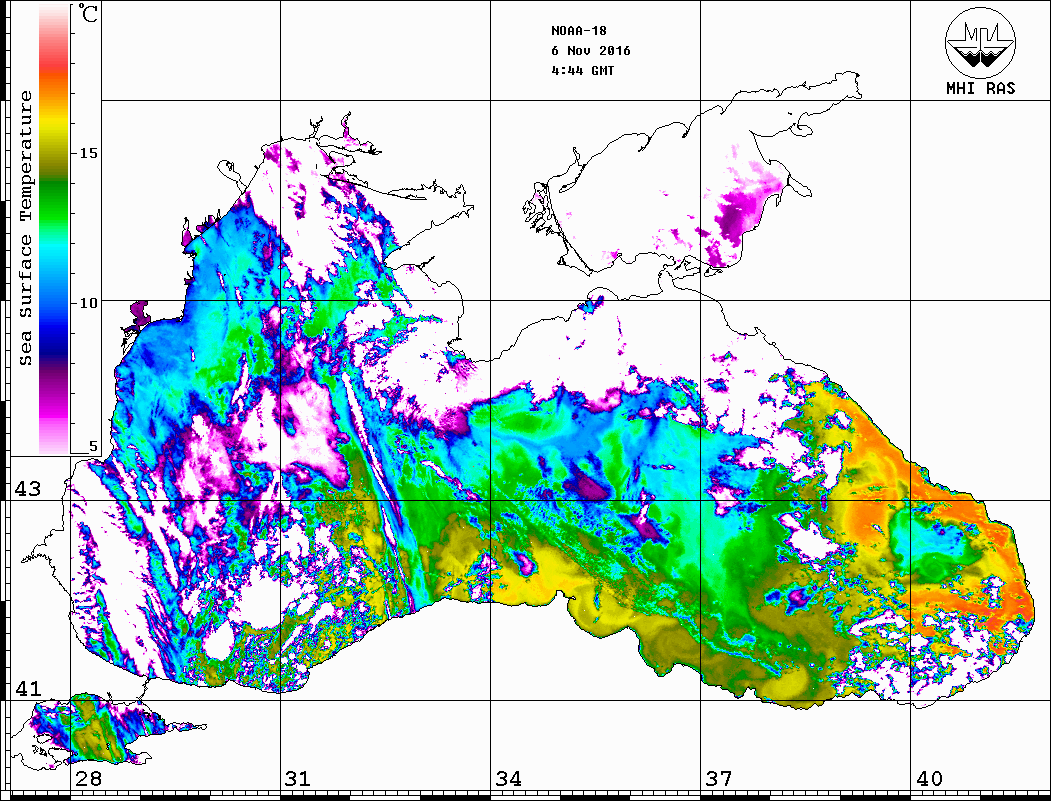Click longitude label '31'

(298, 778)
